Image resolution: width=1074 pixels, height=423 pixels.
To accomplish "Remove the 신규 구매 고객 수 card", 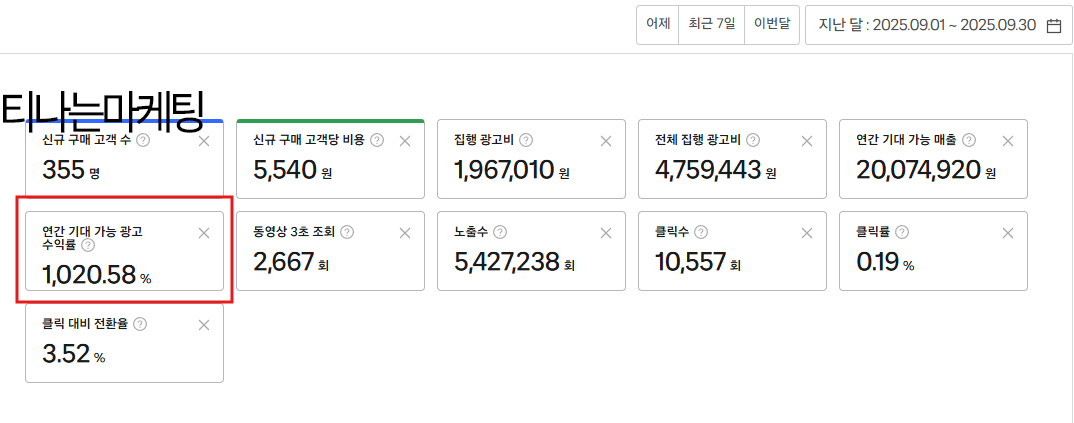I will [x=204, y=141].
